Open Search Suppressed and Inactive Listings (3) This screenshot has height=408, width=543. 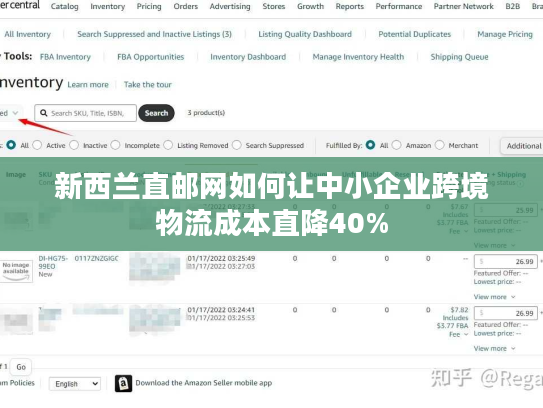pos(154,34)
